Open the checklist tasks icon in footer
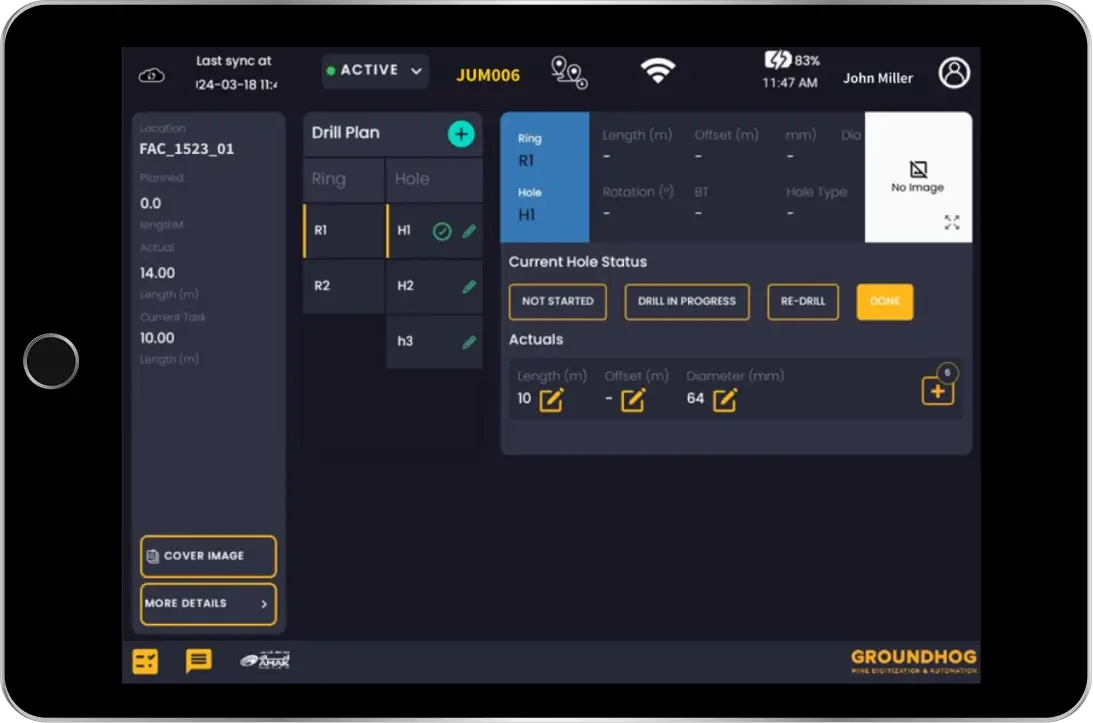This screenshot has height=723, width=1093. (x=145, y=661)
